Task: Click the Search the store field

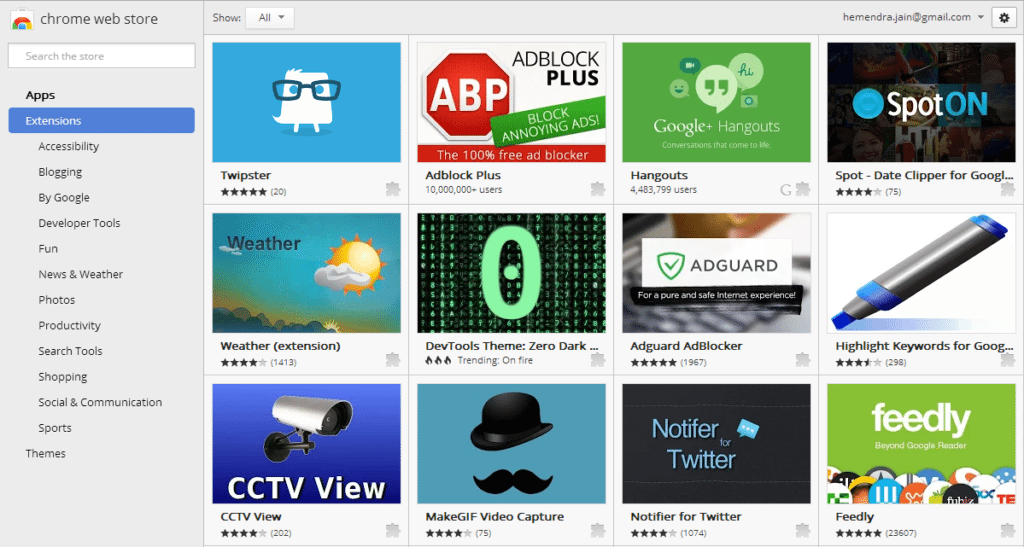Action: point(100,56)
